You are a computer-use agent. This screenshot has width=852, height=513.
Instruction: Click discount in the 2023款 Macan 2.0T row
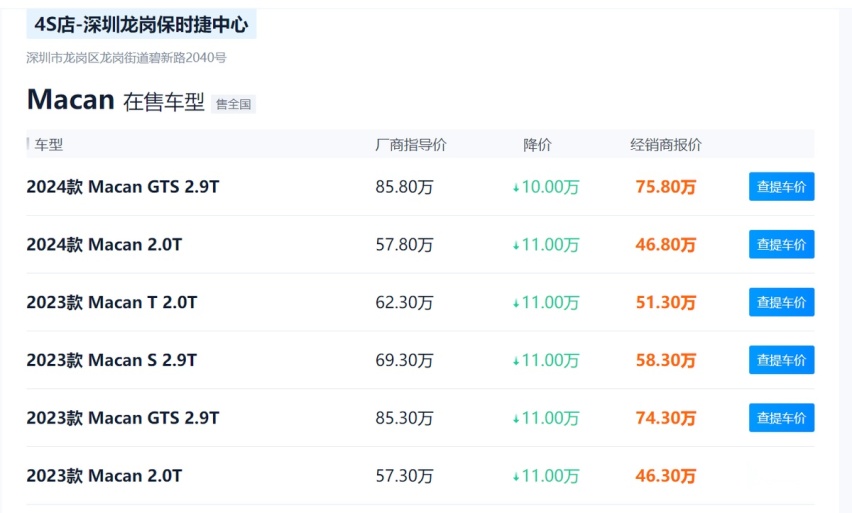546,476
